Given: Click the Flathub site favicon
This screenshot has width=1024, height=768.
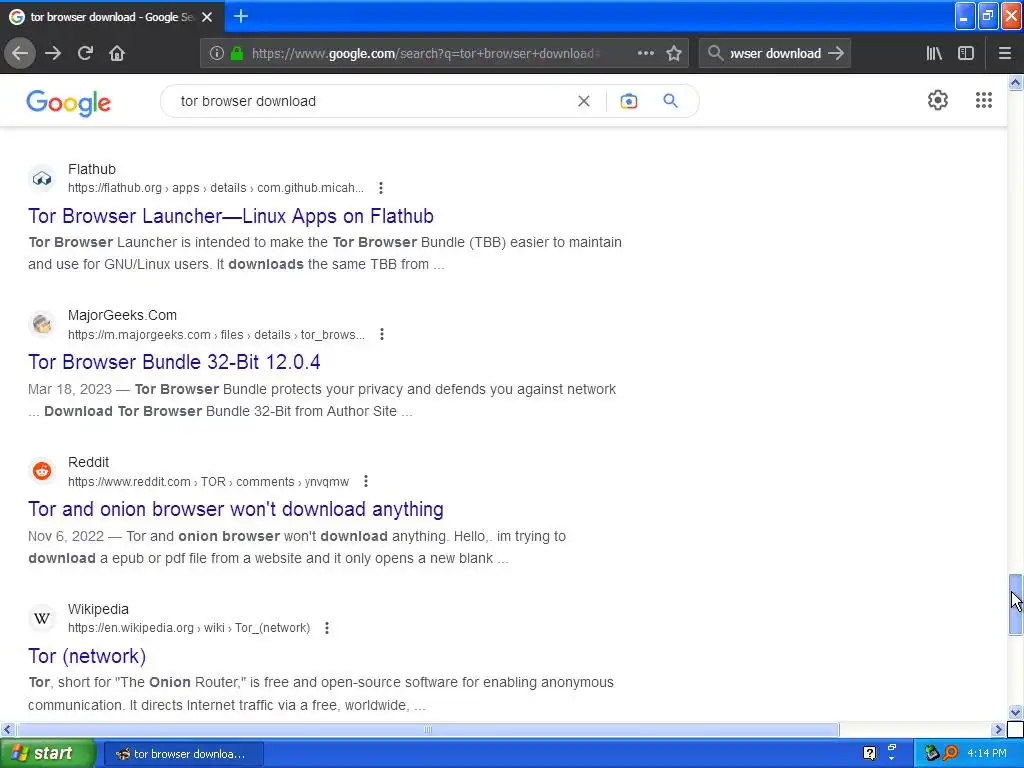Looking at the screenshot, I should (x=42, y=178).
